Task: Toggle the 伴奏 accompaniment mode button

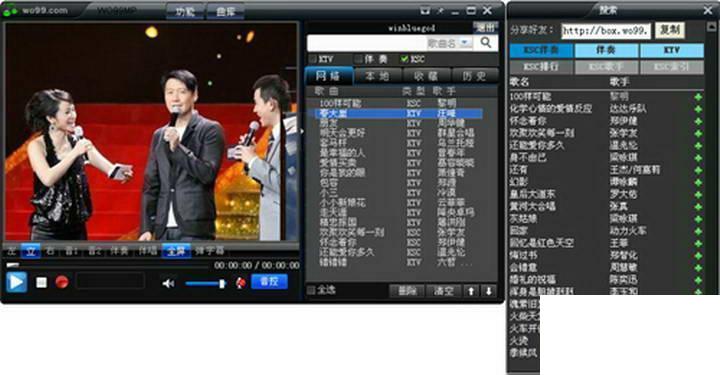Action: tap(118, 251)
